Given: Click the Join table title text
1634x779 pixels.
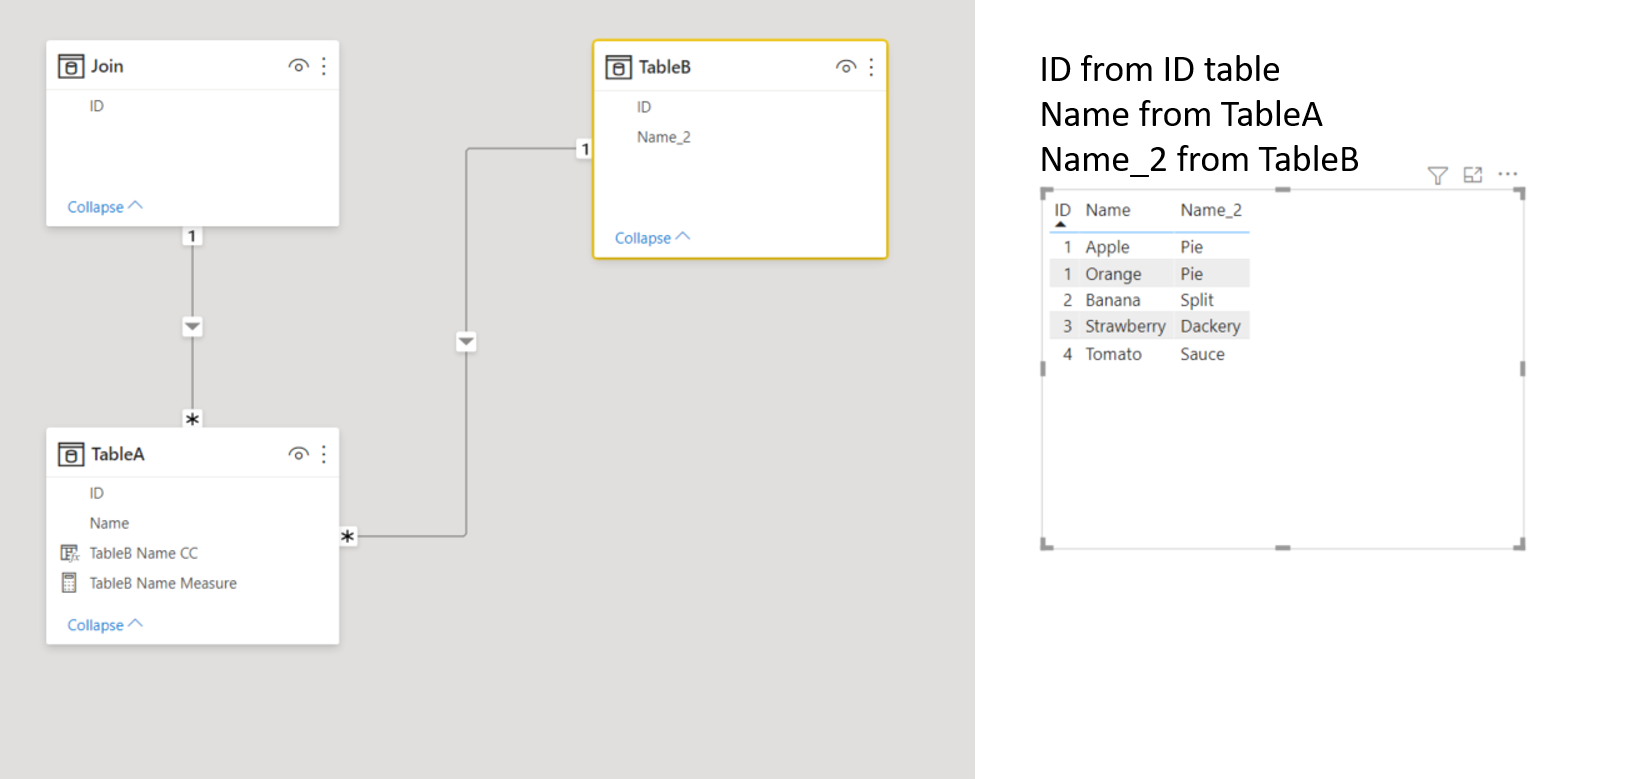Looking at the screenshot, I should 107,66.
